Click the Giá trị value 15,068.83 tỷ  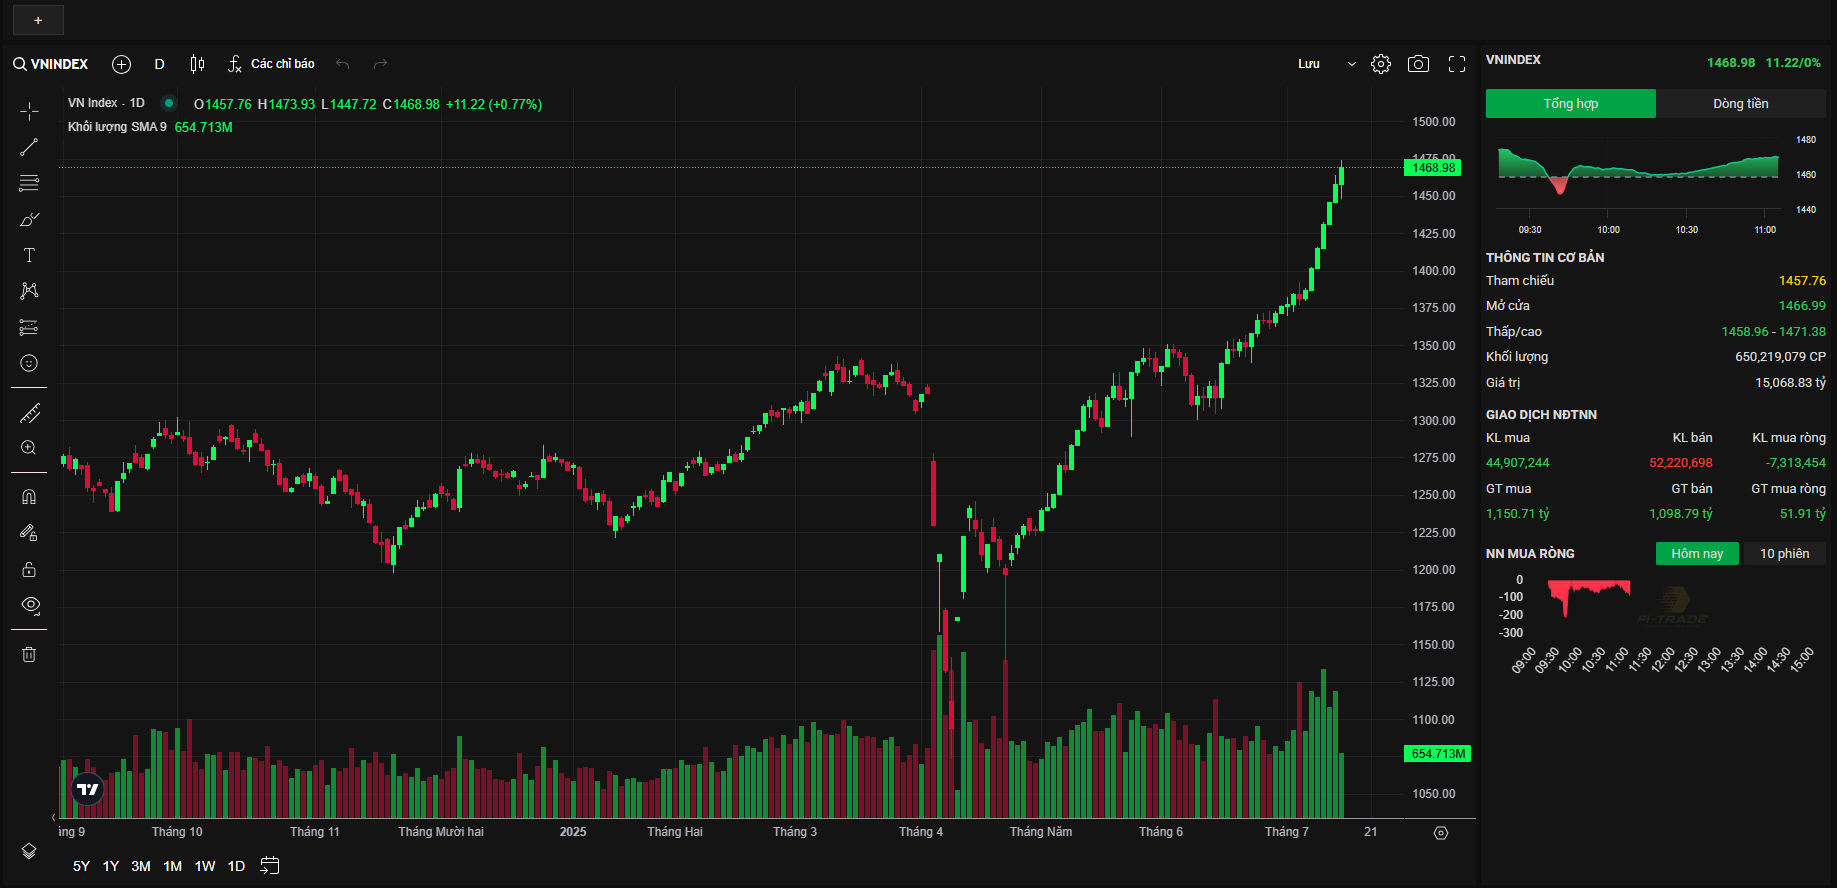[x=1791, y=383]
